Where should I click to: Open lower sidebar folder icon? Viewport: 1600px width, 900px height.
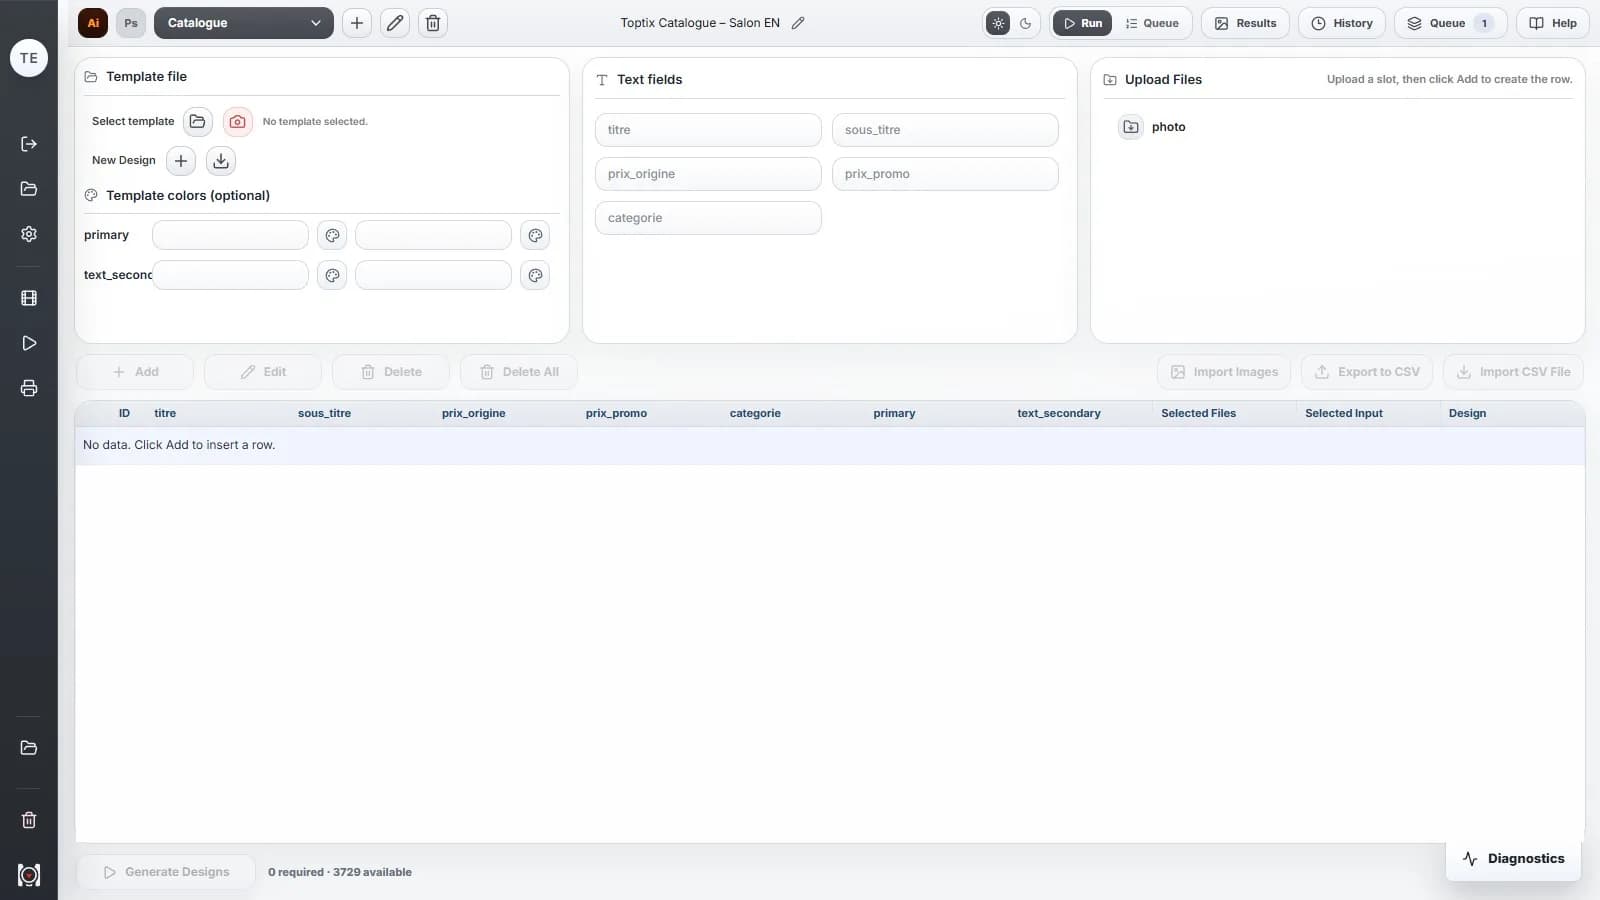click(29, 748)
